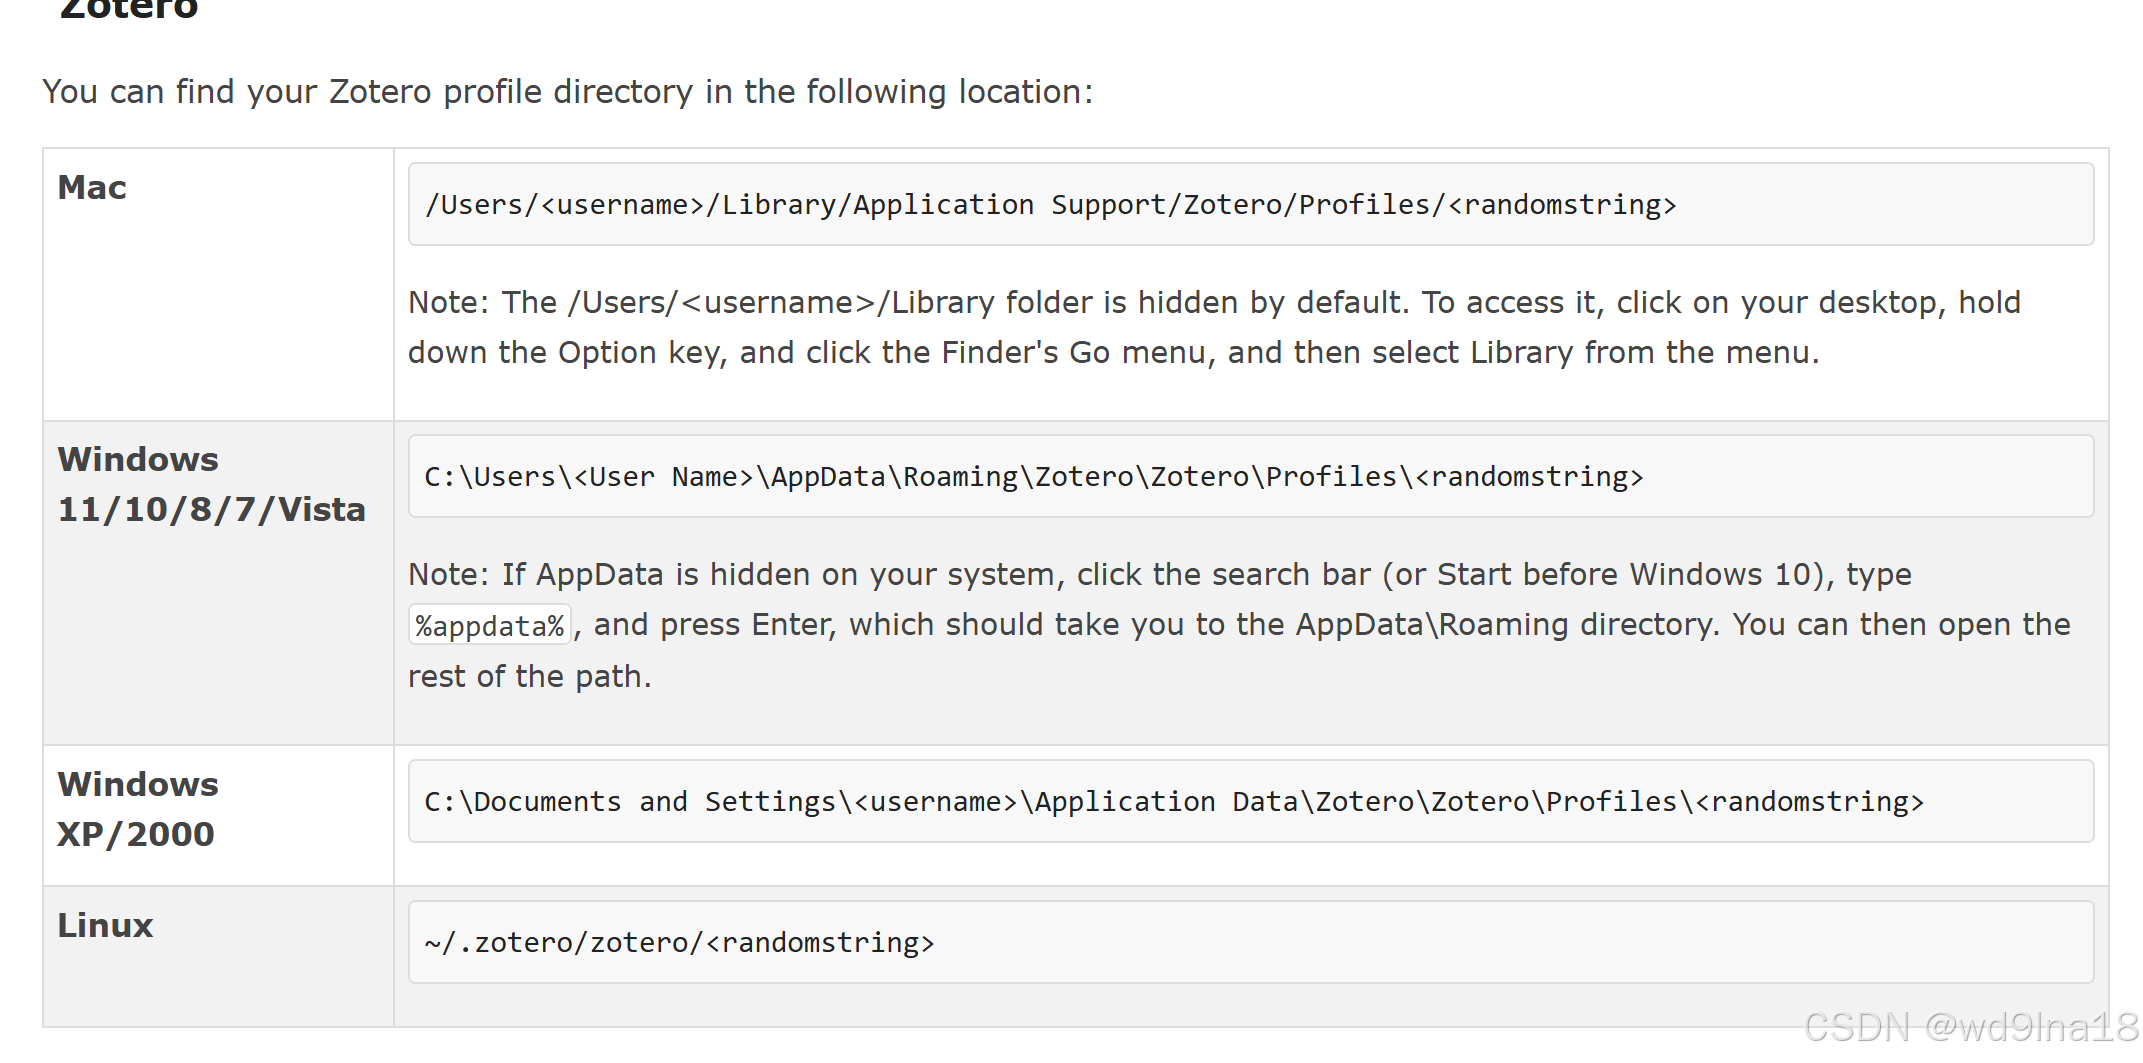The height and width of the screenshot is (1063, 2143).
Task: Click the Mac profile path code box
Action: click(x=1250, y=204)
